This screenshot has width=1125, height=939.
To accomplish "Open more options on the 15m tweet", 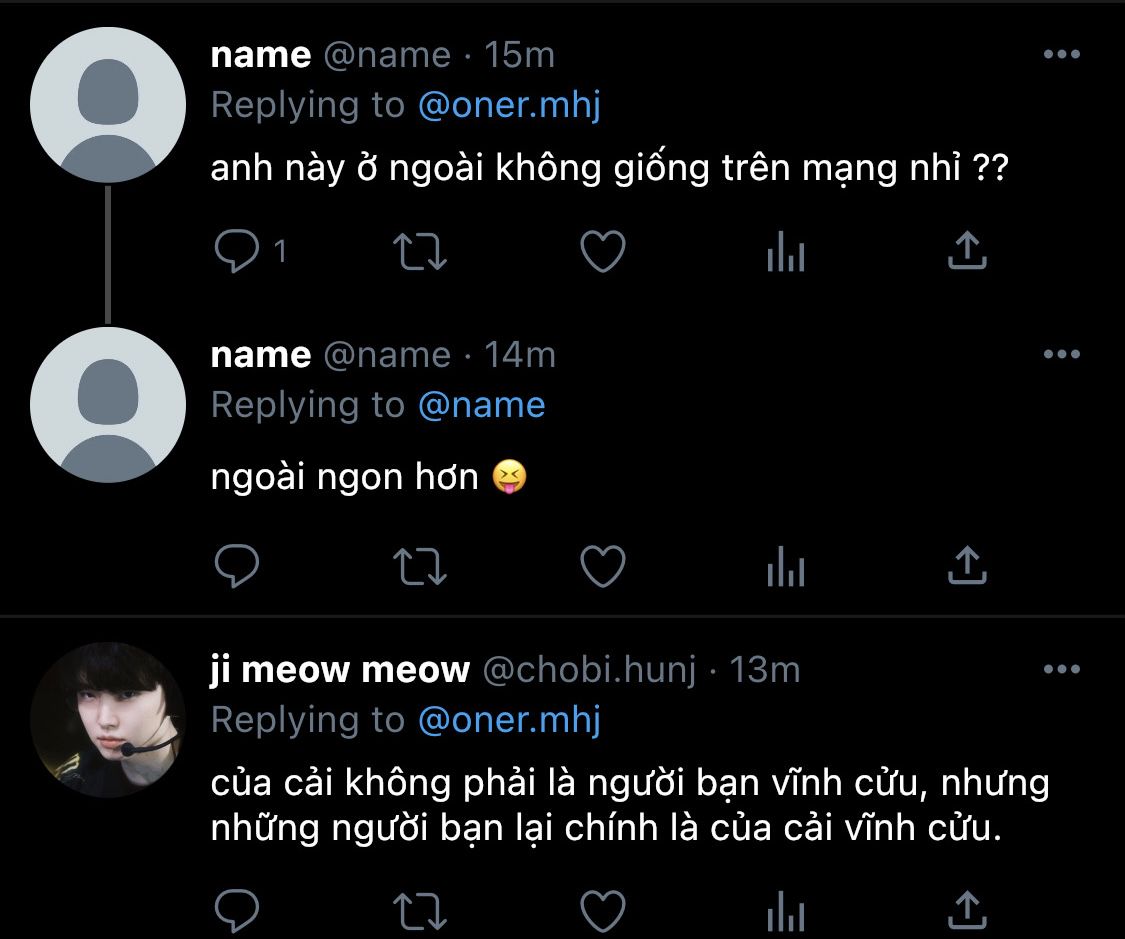I will 1061,55.
